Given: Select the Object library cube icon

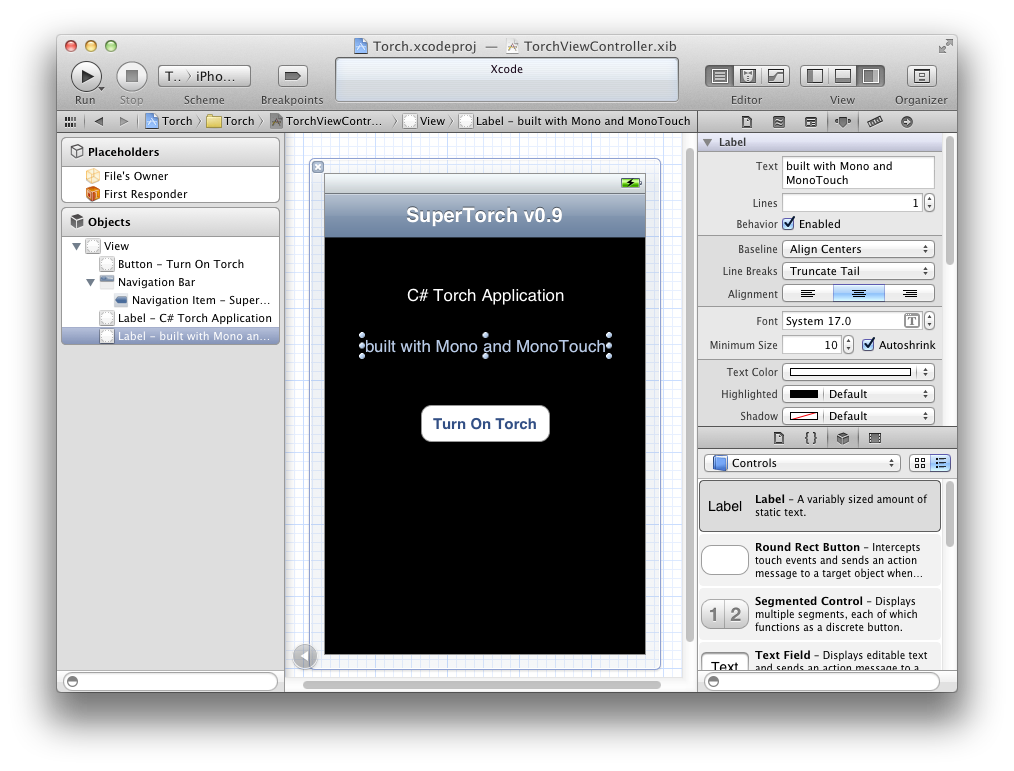Looking at the screenshot, I should [x=843, y=438].
